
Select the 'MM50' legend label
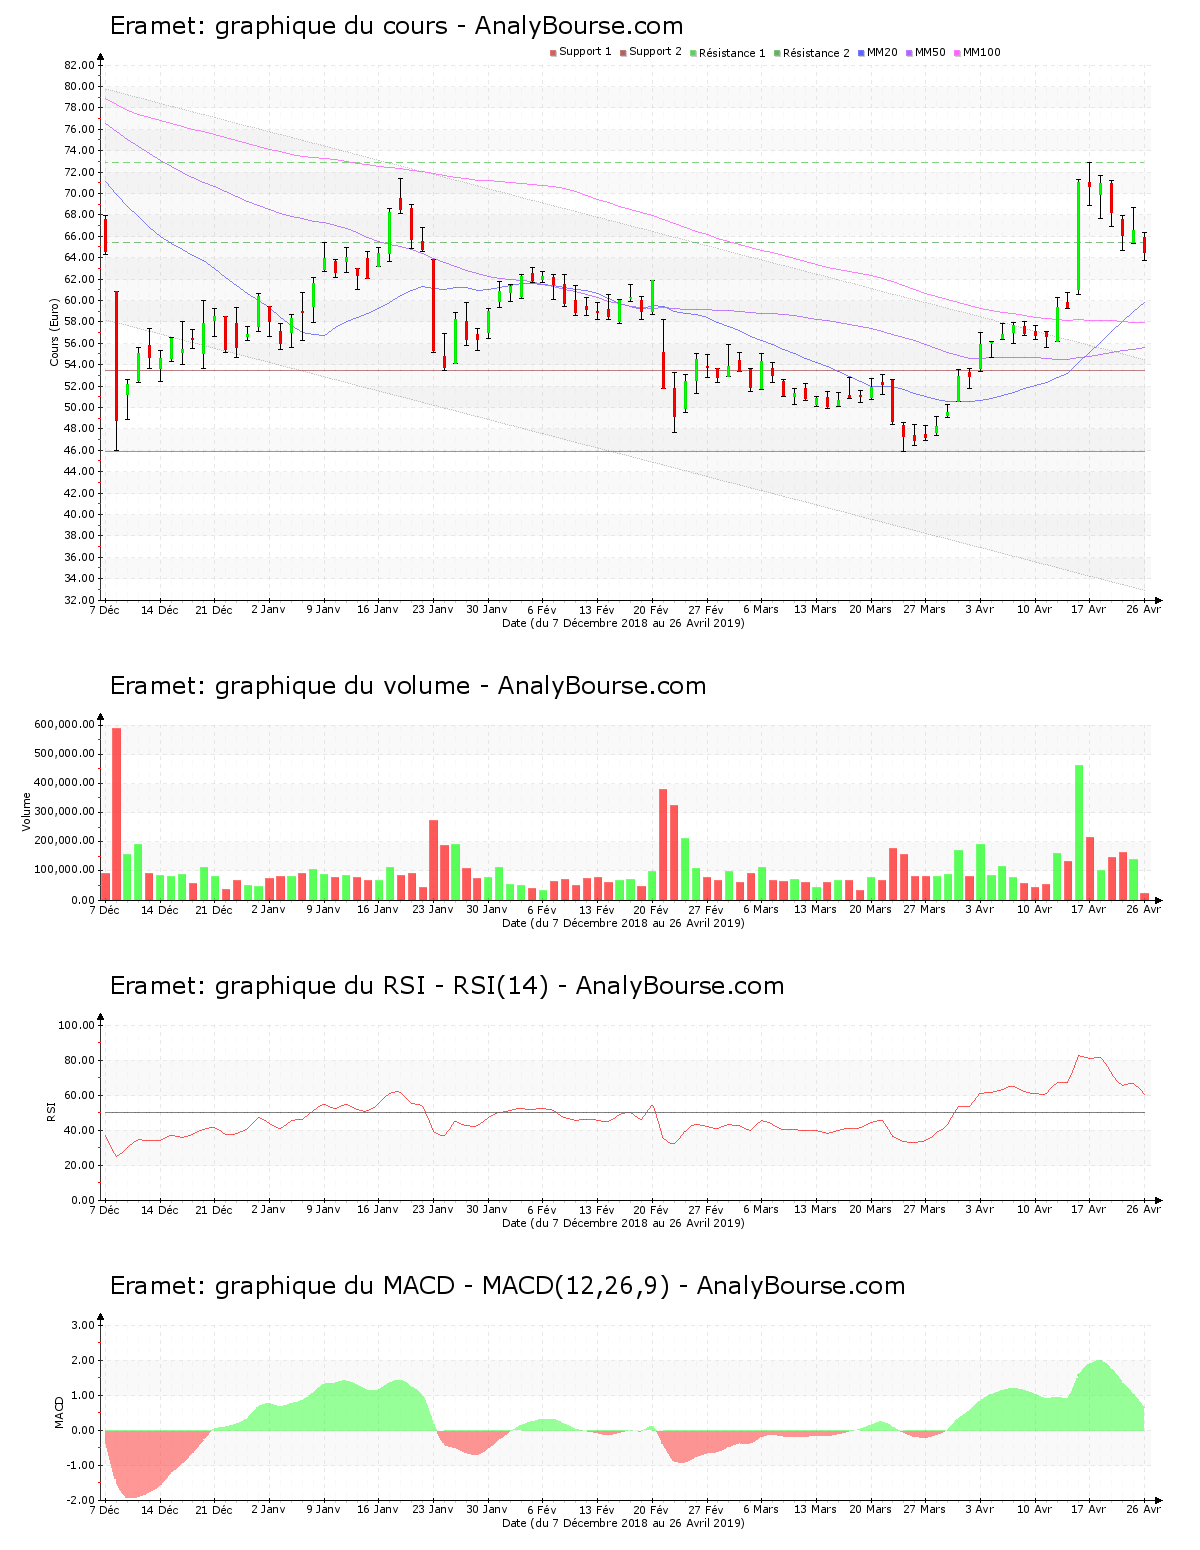(930, 52)
